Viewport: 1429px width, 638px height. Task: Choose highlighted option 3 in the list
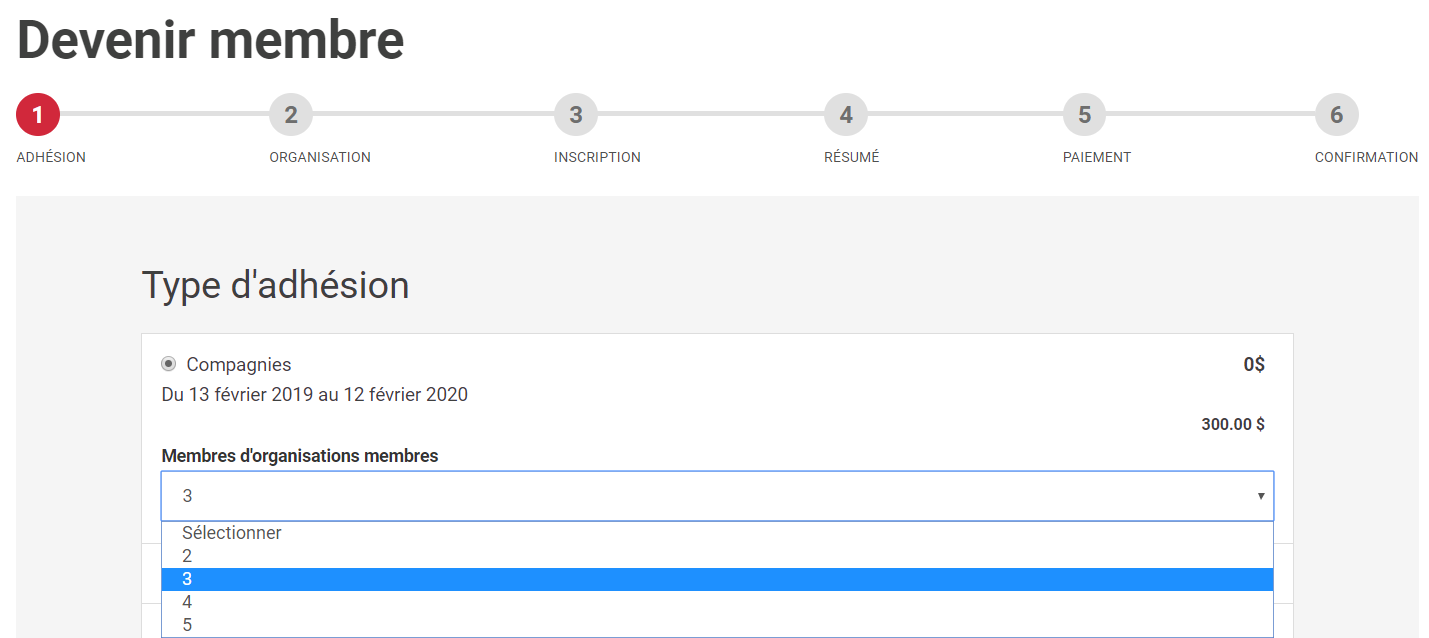point(187,579)
